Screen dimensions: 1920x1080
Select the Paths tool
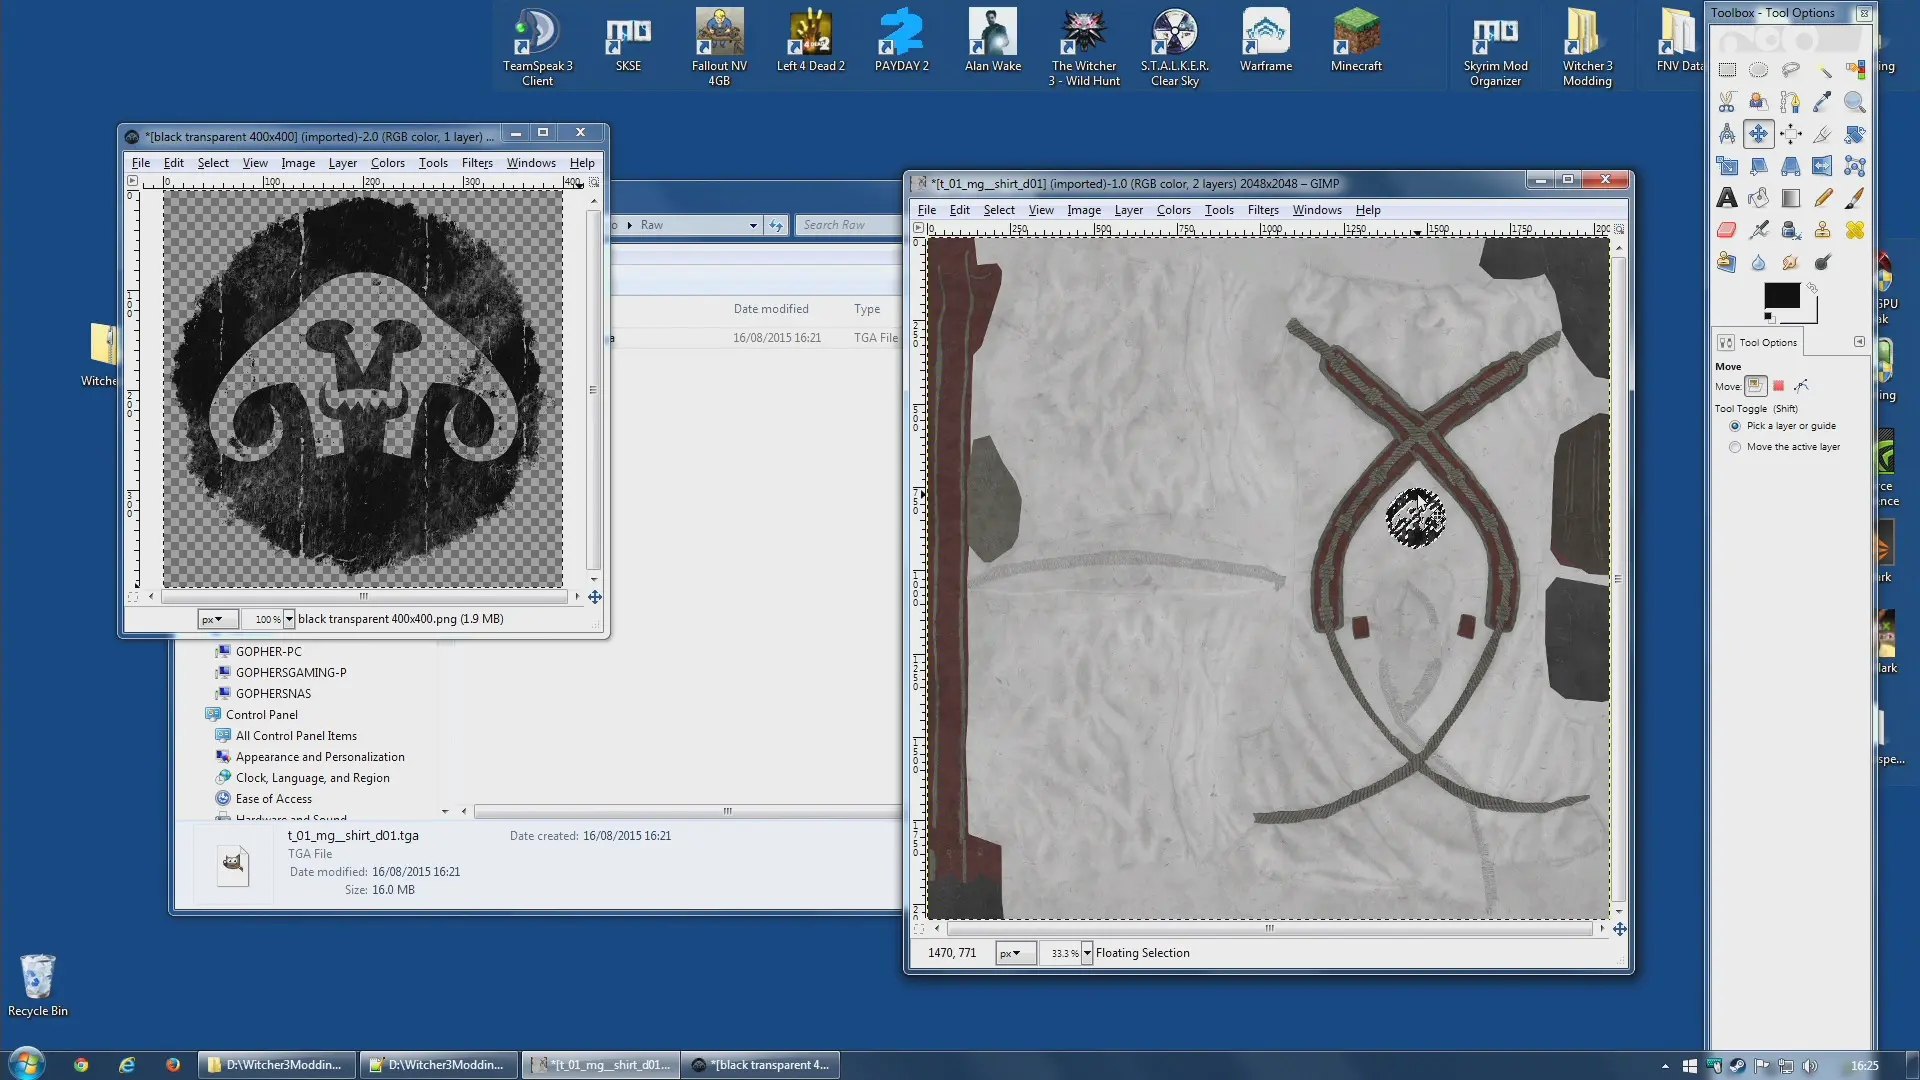(1791, 102)
